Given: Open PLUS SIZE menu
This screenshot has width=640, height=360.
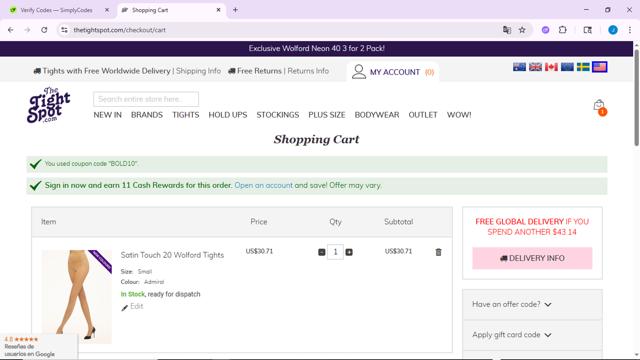Looking at the screenshot, I should [327, 115].
